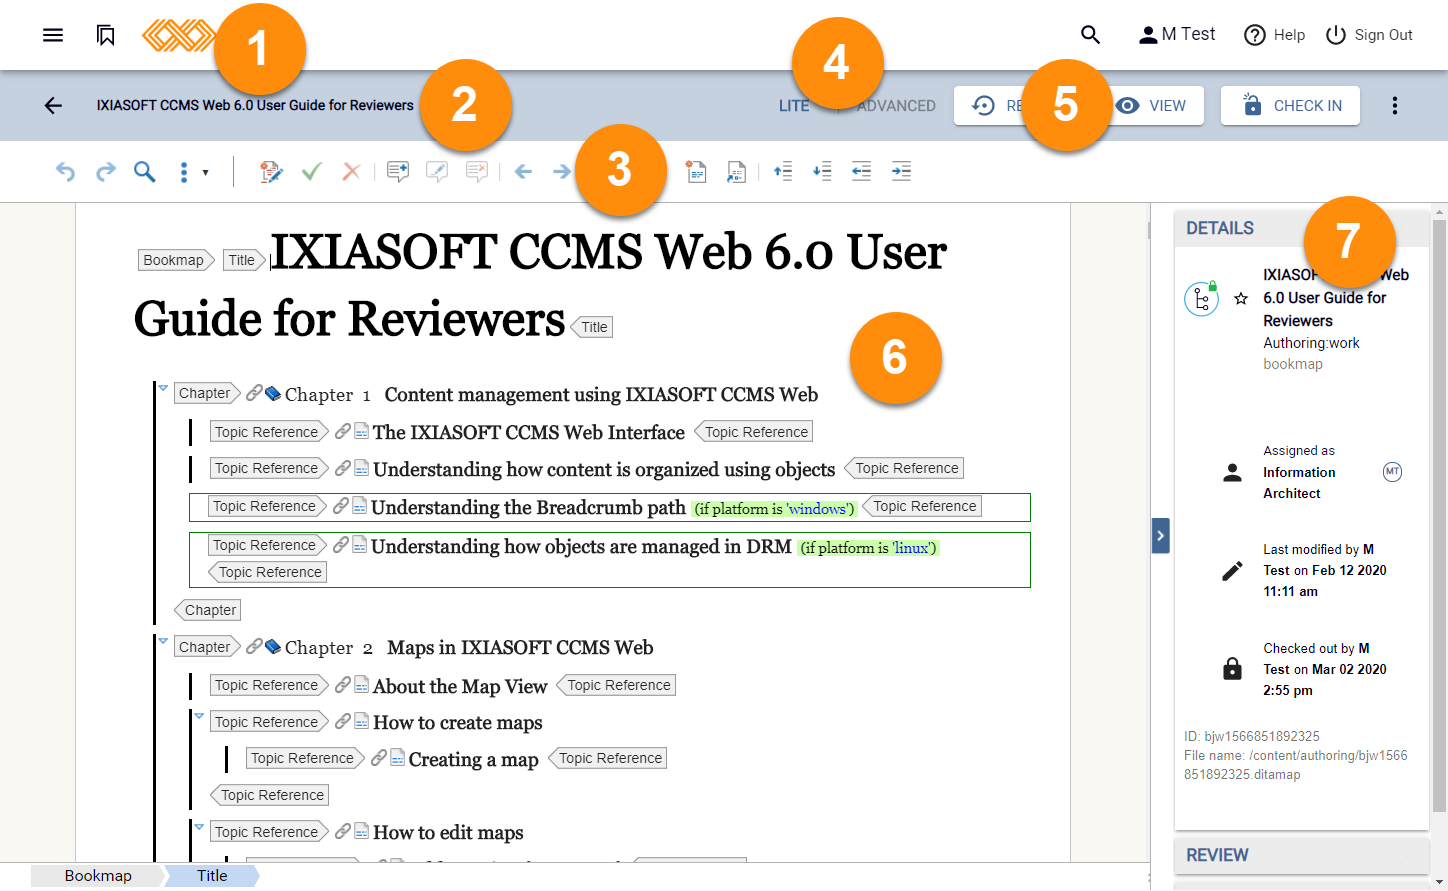
Task: Add a new comment
Action: 398,172
